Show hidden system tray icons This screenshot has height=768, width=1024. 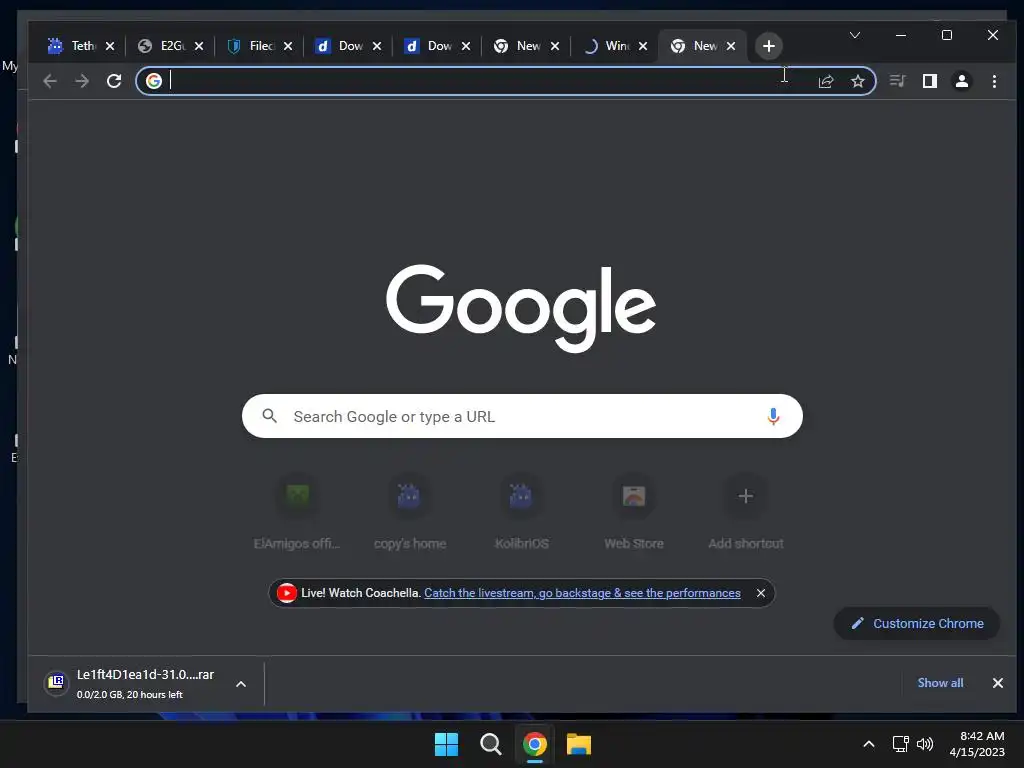point(869,744)
